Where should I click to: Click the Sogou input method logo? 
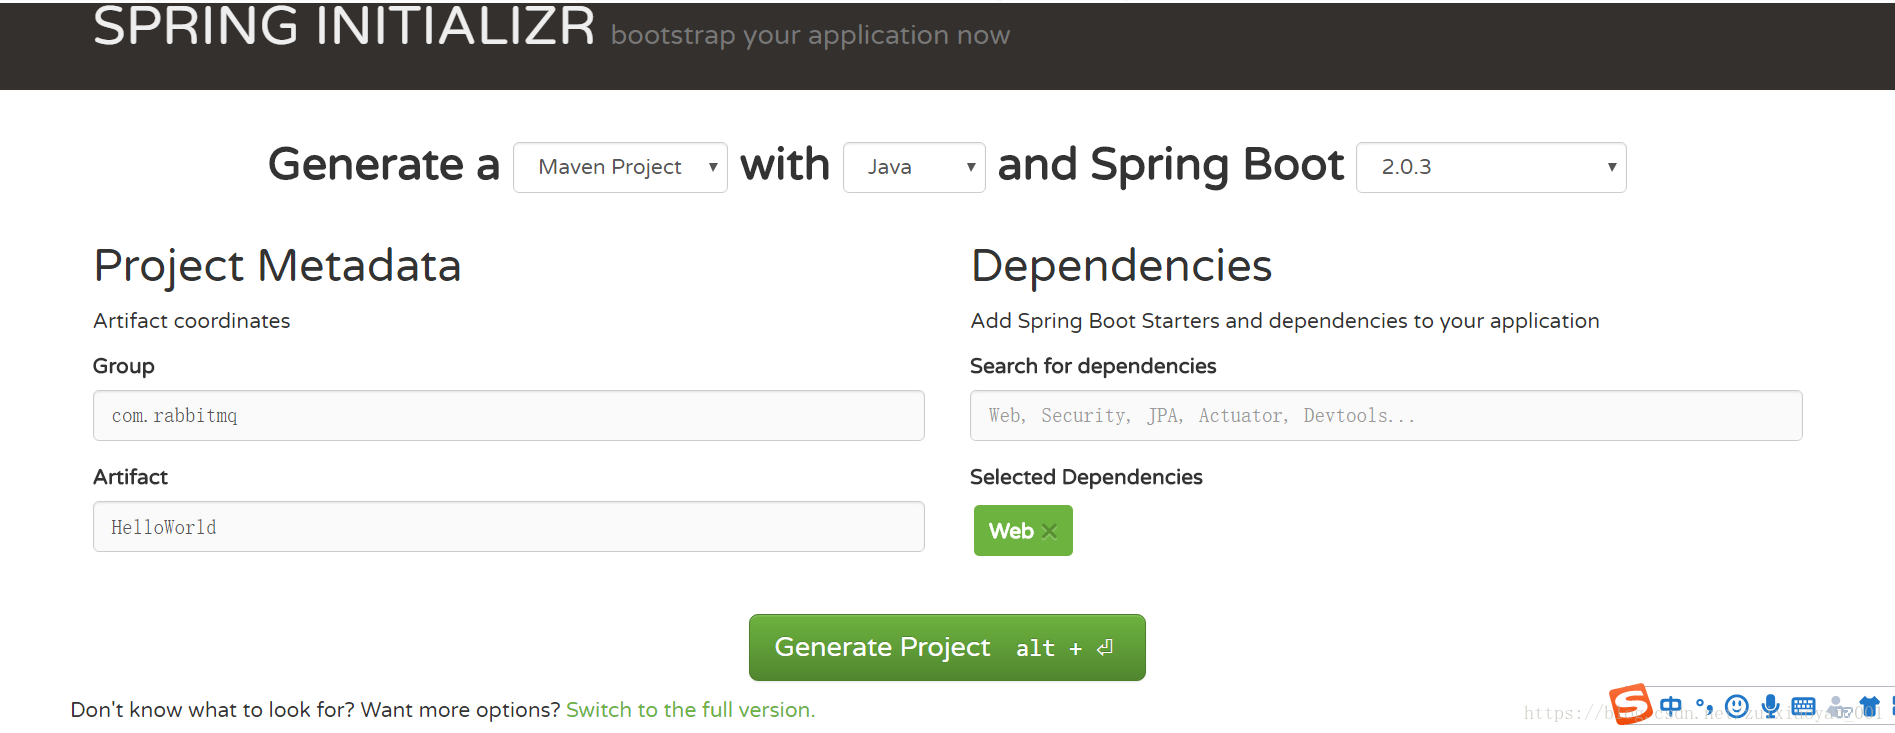tap(1630, 705)
